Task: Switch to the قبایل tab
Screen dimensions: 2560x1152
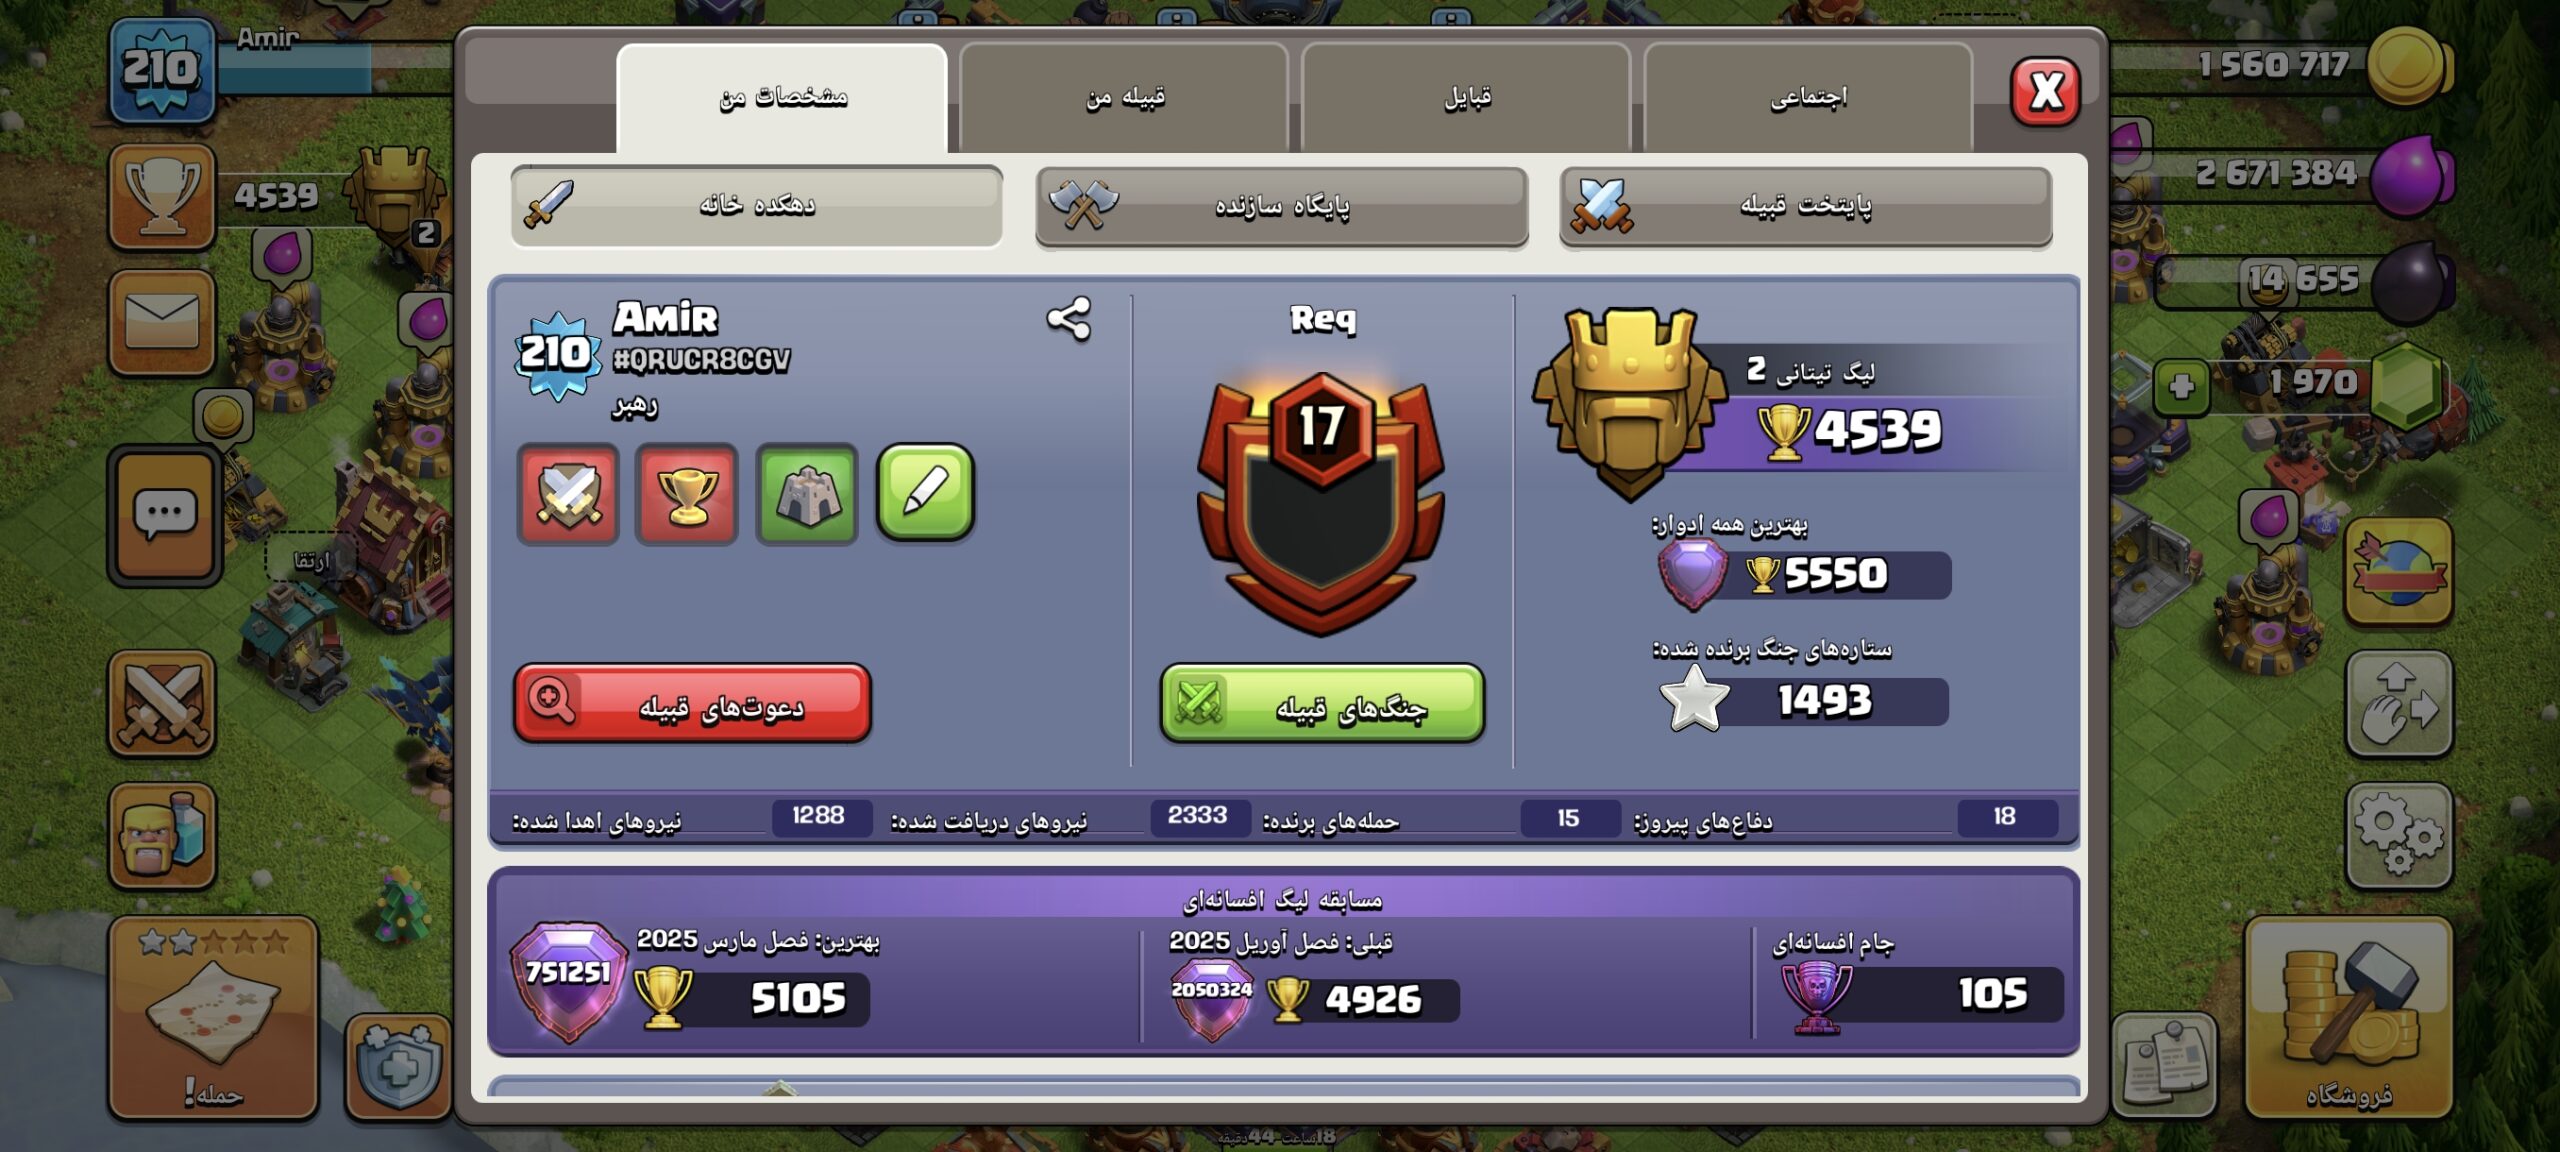Action: pos(1466,97)
